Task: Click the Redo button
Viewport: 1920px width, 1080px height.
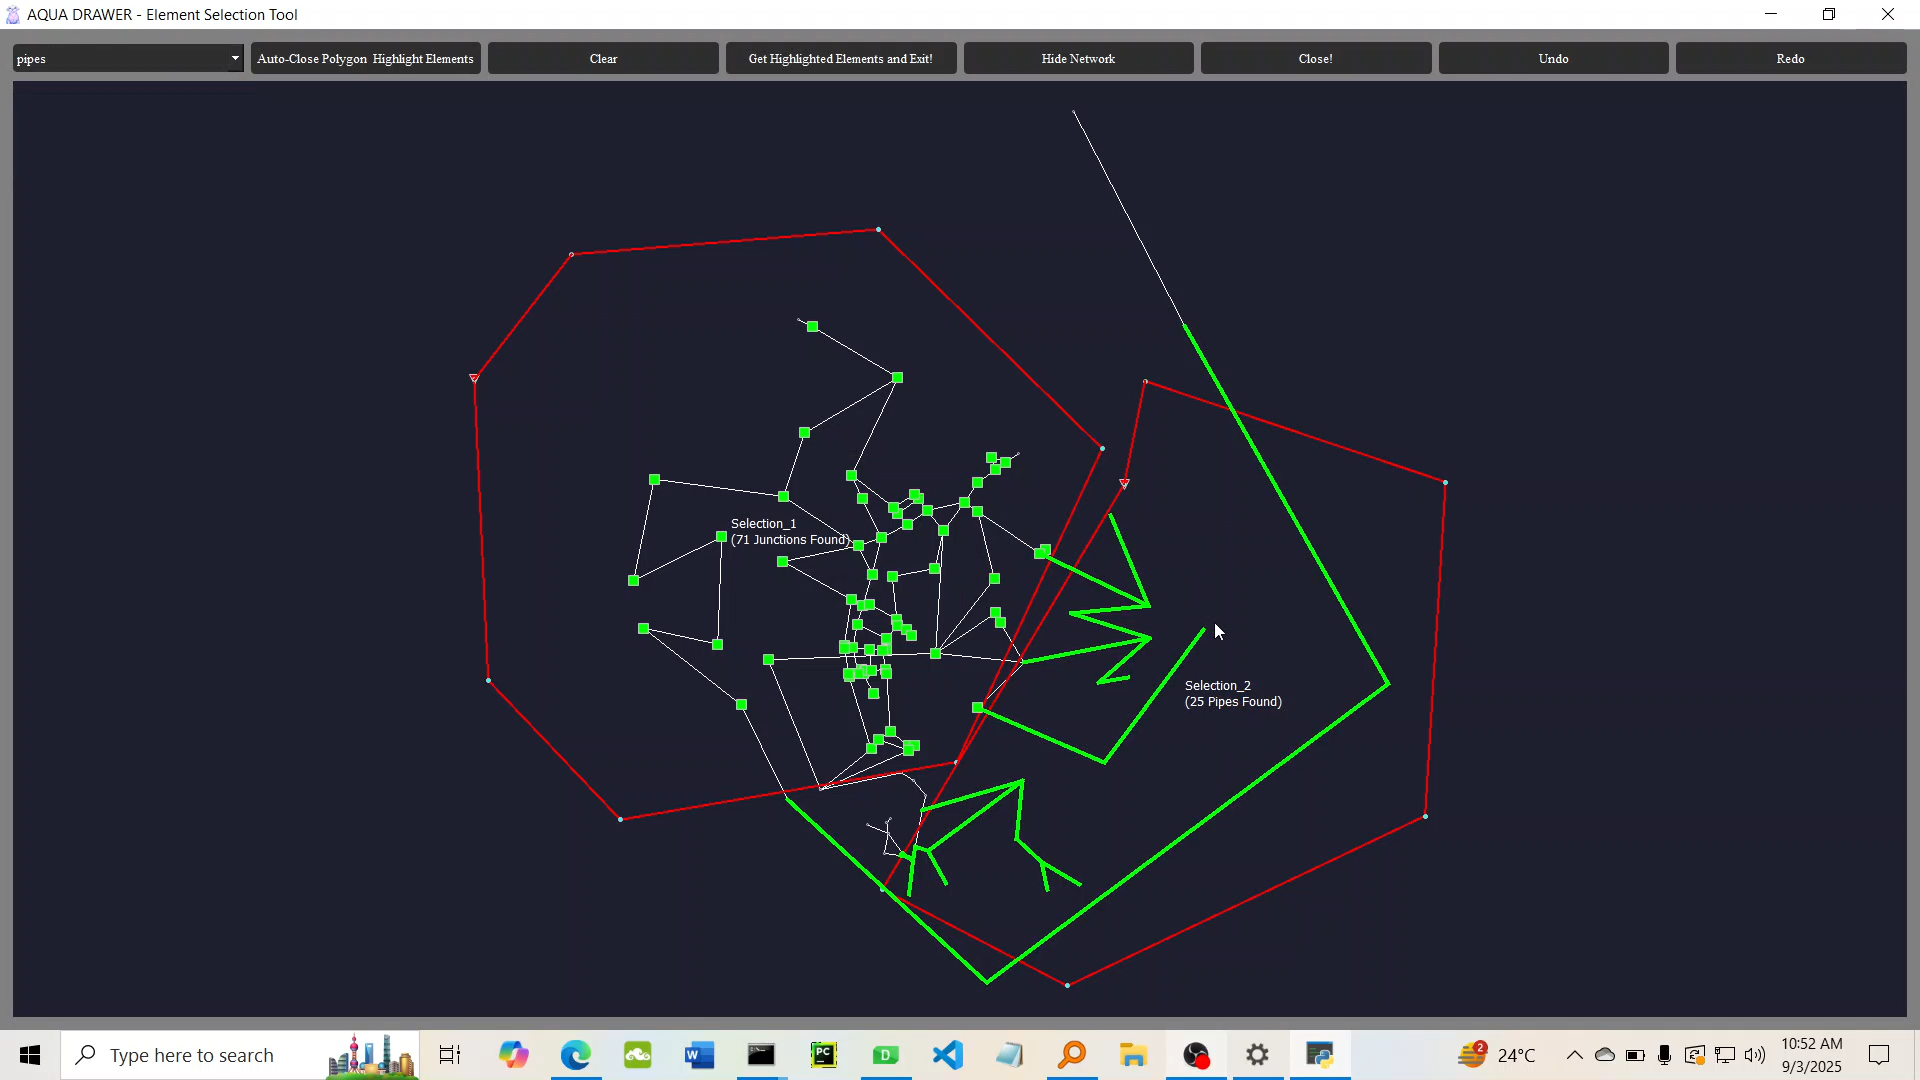Action: [x=1789, y=59]
